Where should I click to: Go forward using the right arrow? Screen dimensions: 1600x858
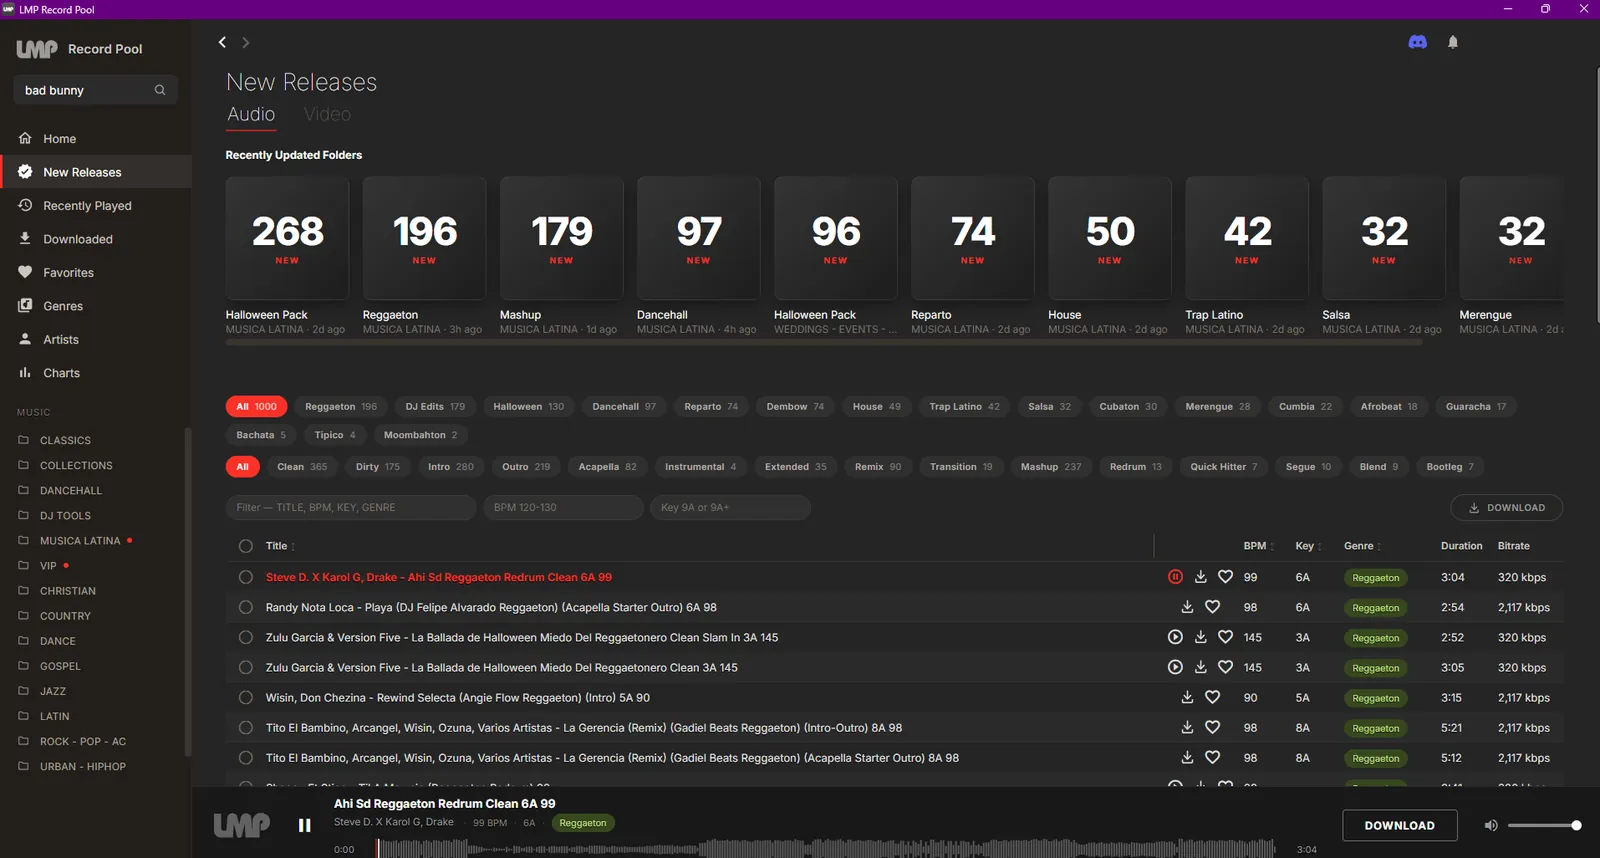click(246, 42)
